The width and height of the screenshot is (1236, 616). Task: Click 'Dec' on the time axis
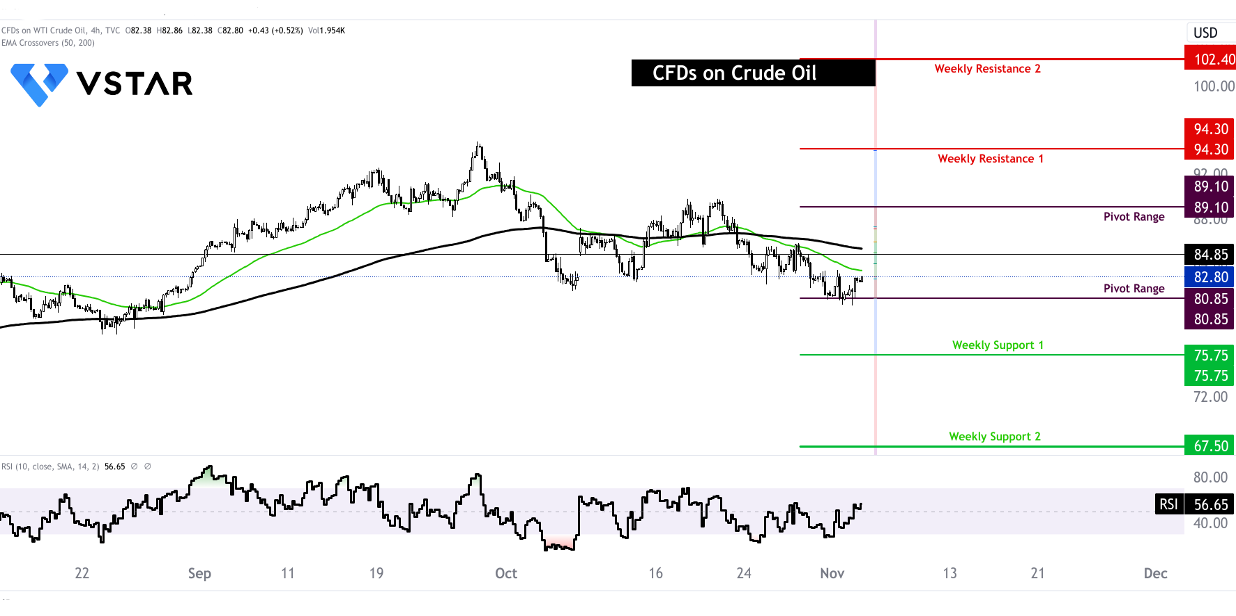click(1155, 574)
